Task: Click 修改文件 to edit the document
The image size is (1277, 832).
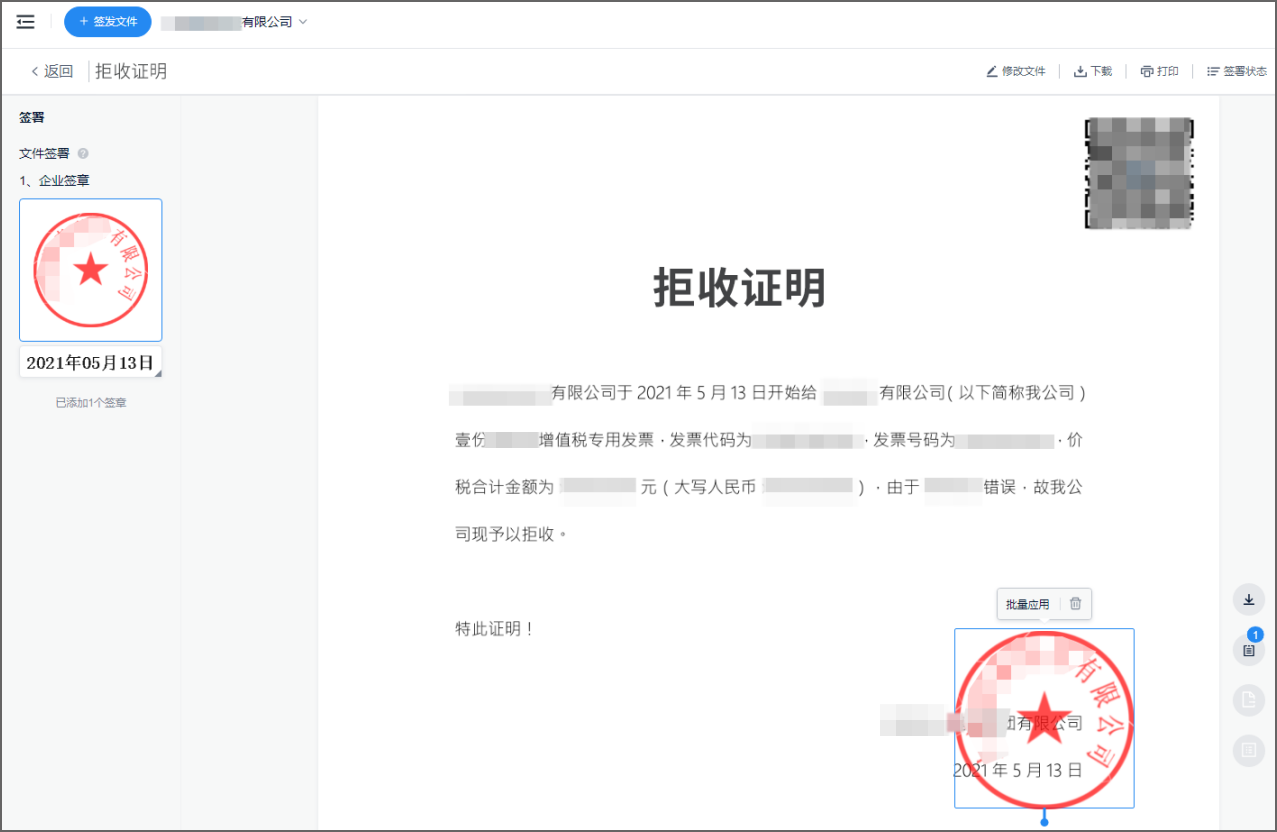Action: pos(1015,72)
